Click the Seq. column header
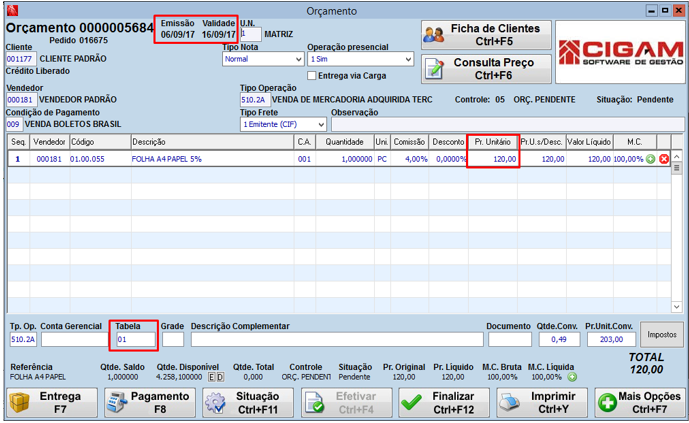Viewport: 689px width, 423px height. (x=19, y=142)
